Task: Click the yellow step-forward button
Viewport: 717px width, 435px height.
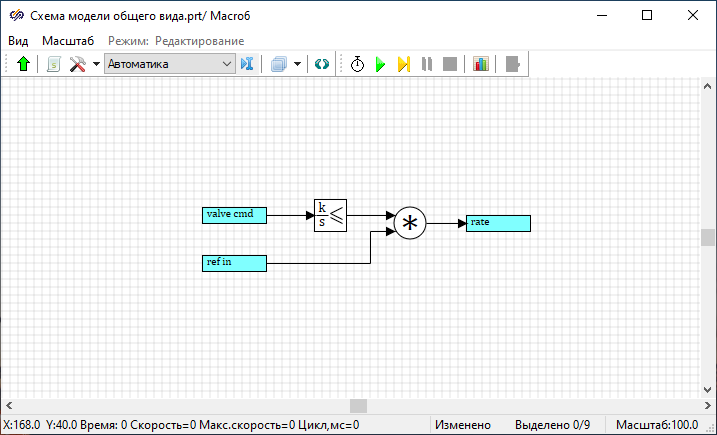Action: click(403, 64)
